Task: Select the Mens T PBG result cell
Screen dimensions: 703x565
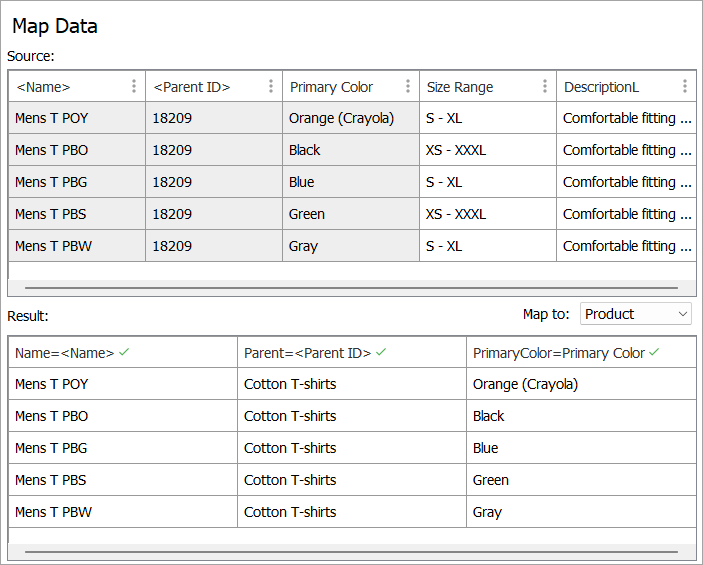Action: point(52,448)
